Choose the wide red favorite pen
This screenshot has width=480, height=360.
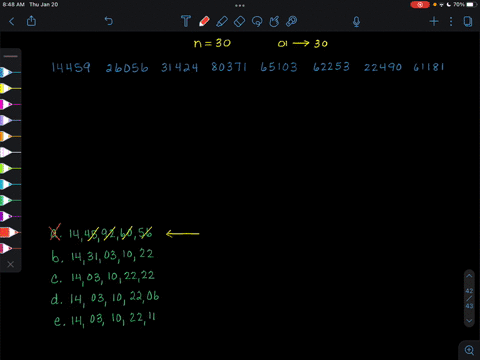(x=10, y=232)
